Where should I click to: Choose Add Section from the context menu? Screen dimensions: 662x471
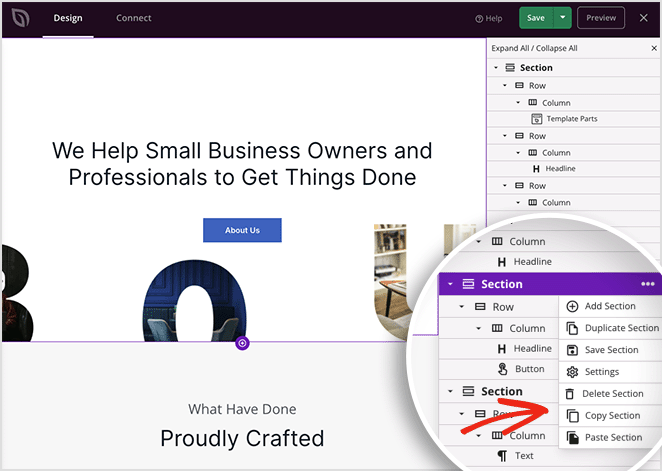click(x=610, y=306)
